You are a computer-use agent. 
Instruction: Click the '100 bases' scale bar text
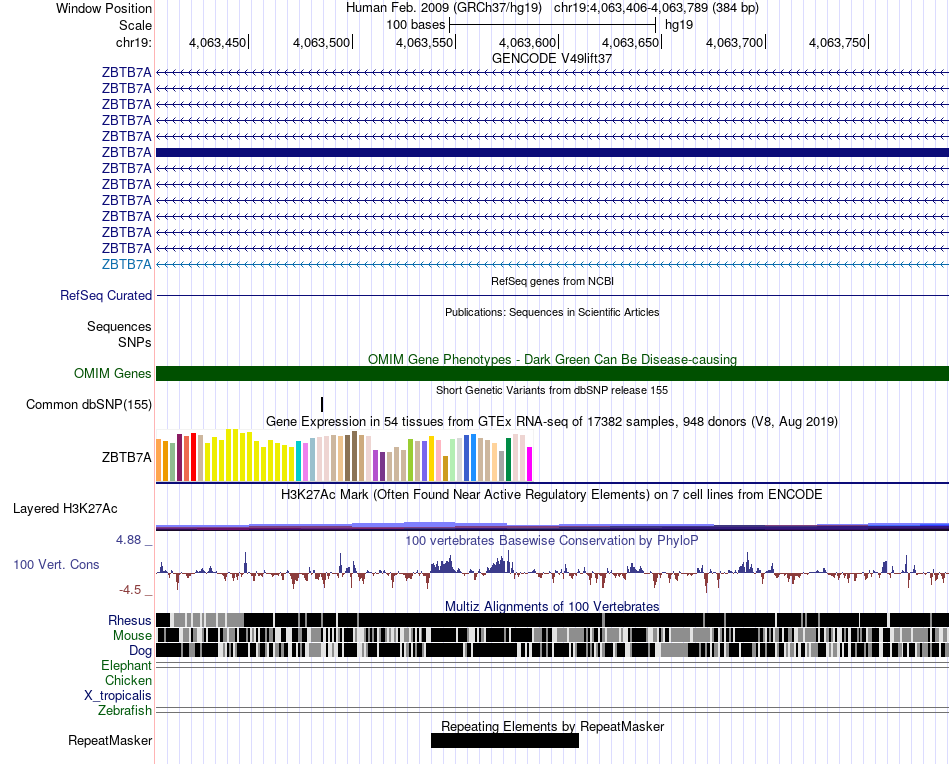(416, 25)
